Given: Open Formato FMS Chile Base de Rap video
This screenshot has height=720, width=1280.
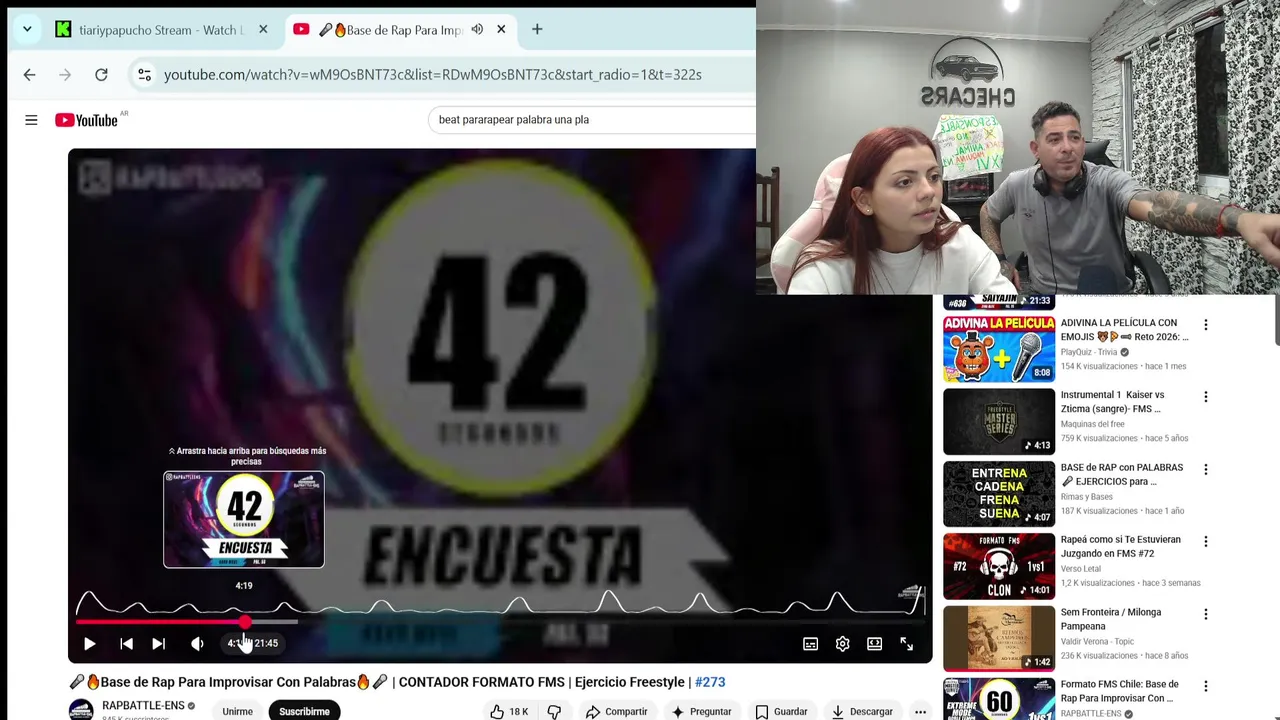Looking at the screenshot, I should coord(1120,691).
